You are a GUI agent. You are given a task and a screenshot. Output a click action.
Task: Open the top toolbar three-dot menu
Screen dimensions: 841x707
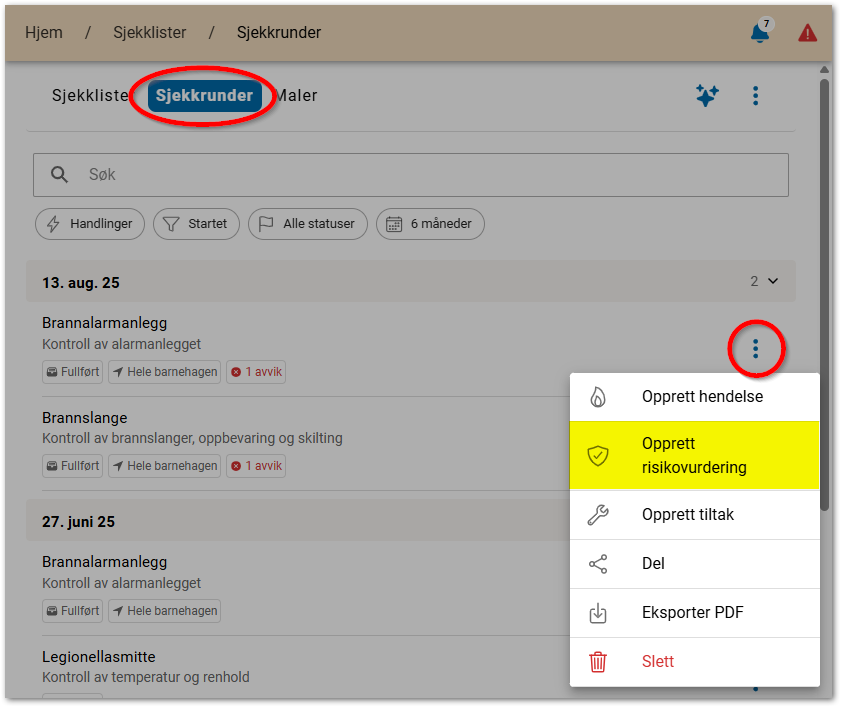[755, 96]
